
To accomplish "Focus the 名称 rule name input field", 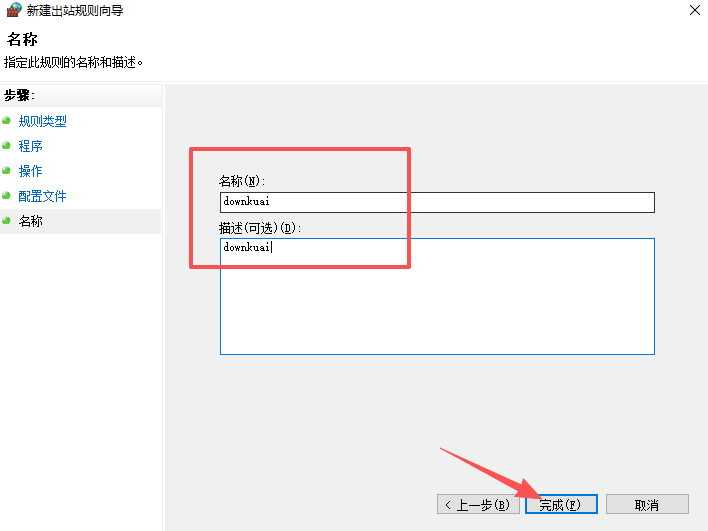I will (x=437, y=202).
